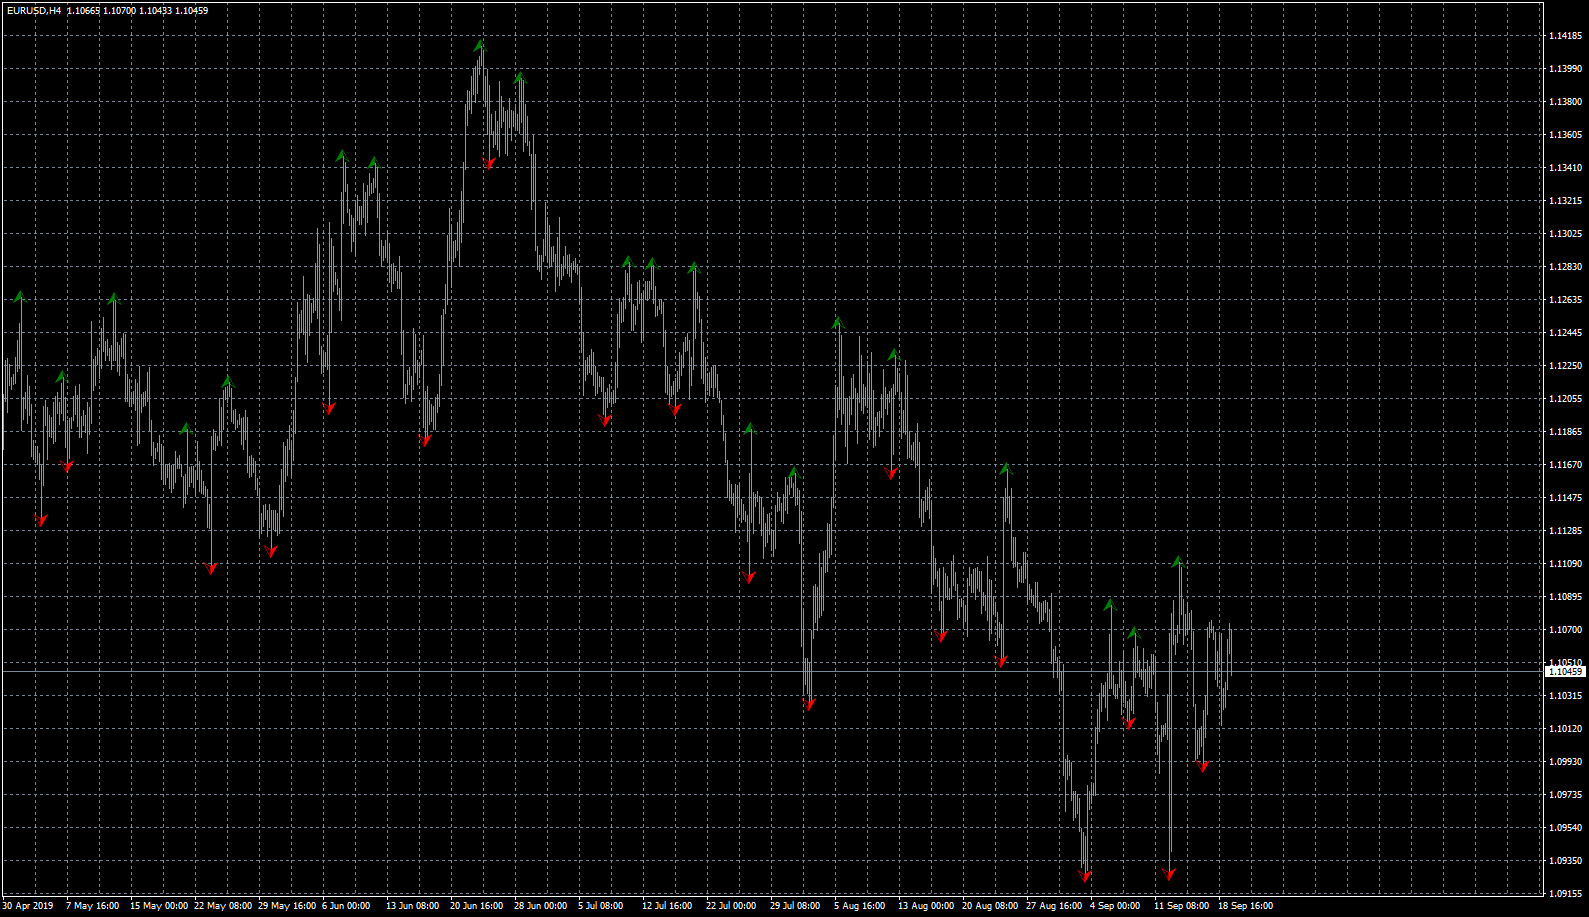Click the 22 May 08:00 time label
This screenshot has width=1589, height=917.
coord(223,906)
